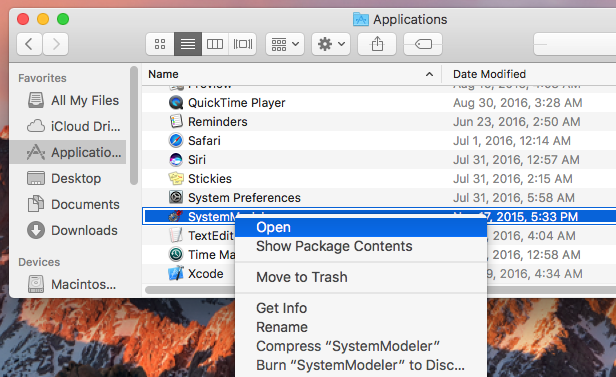616x377 pixels.
Task: Click the SystemModeler app icon
Action: 176,216
